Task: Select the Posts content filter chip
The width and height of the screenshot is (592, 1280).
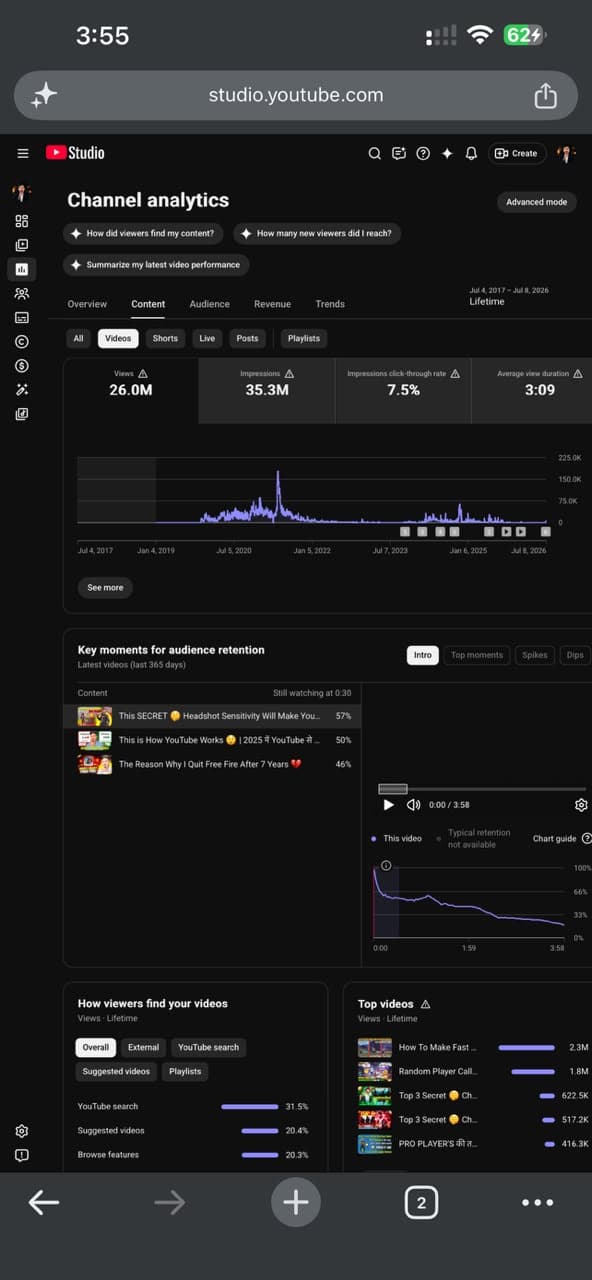Action: [x=247, y=338]
